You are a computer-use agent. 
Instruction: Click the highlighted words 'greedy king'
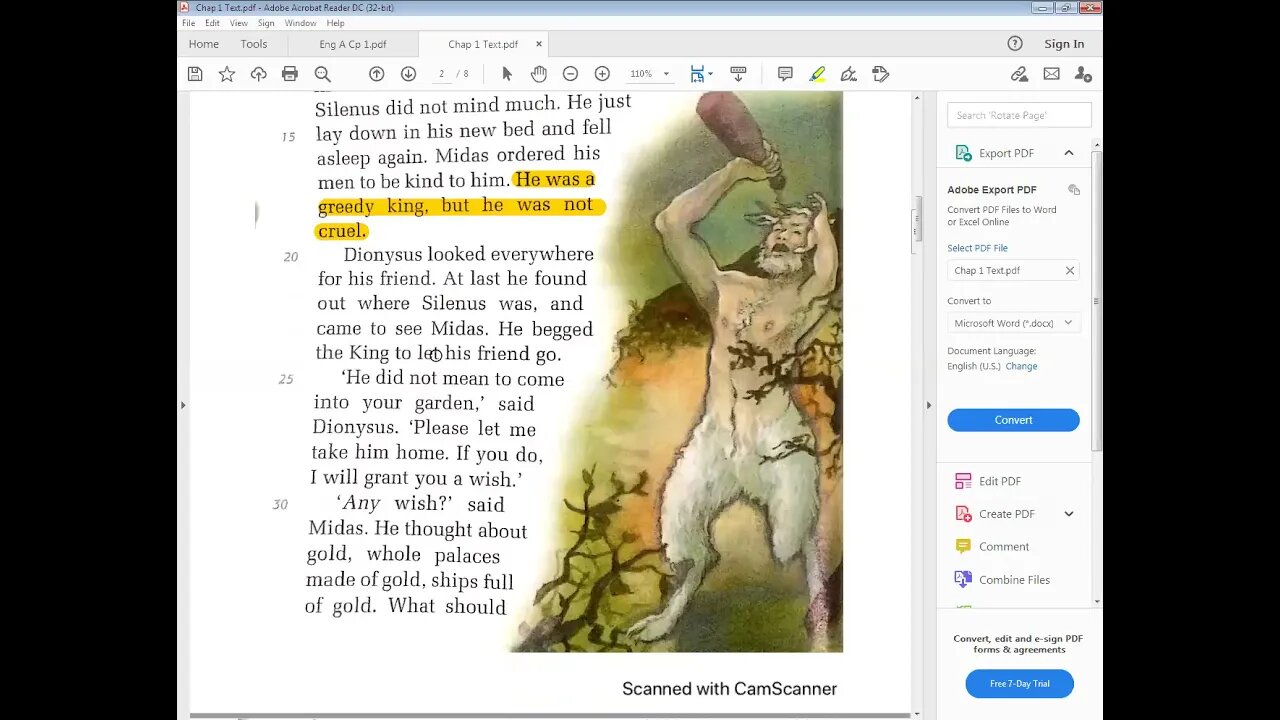coord(373,206)
